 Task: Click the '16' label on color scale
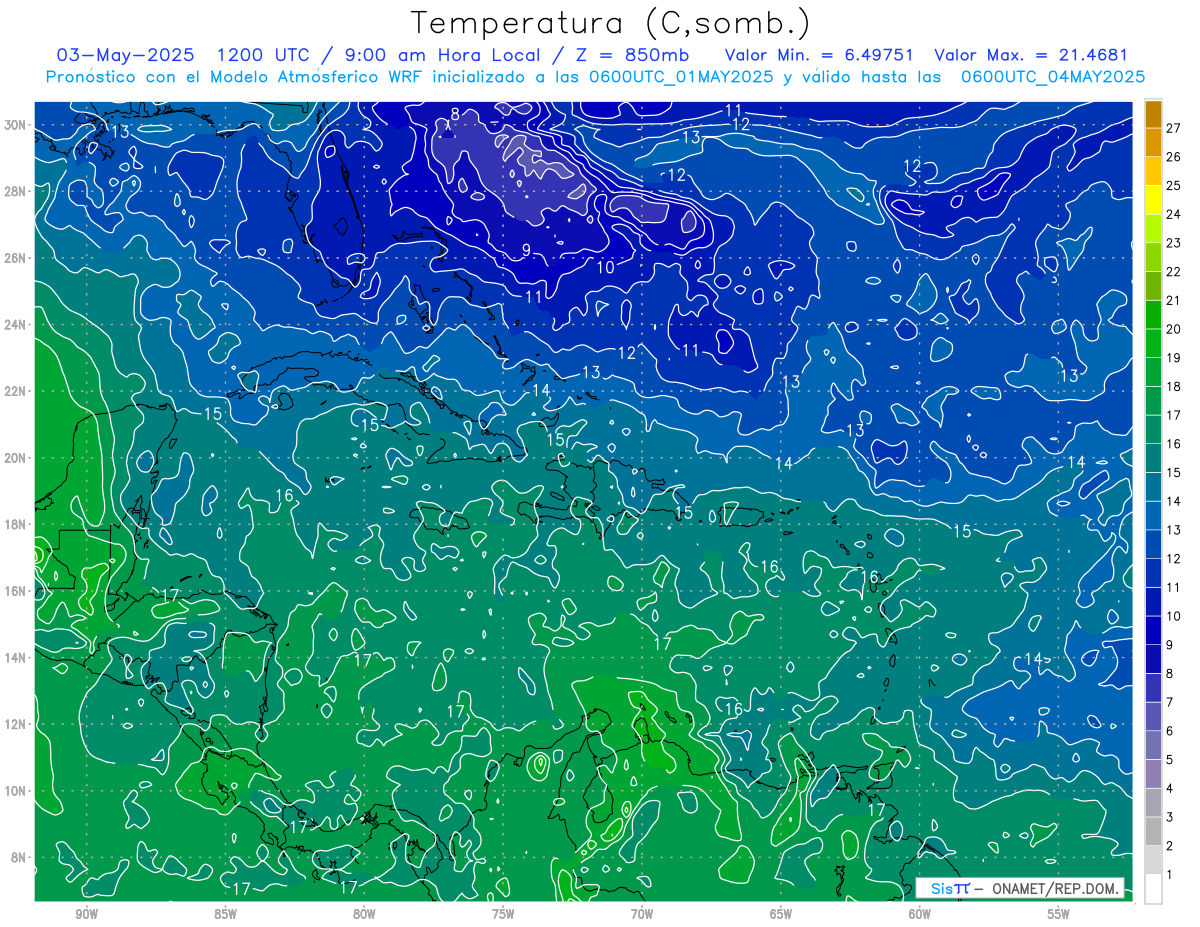click(1173, 444)
